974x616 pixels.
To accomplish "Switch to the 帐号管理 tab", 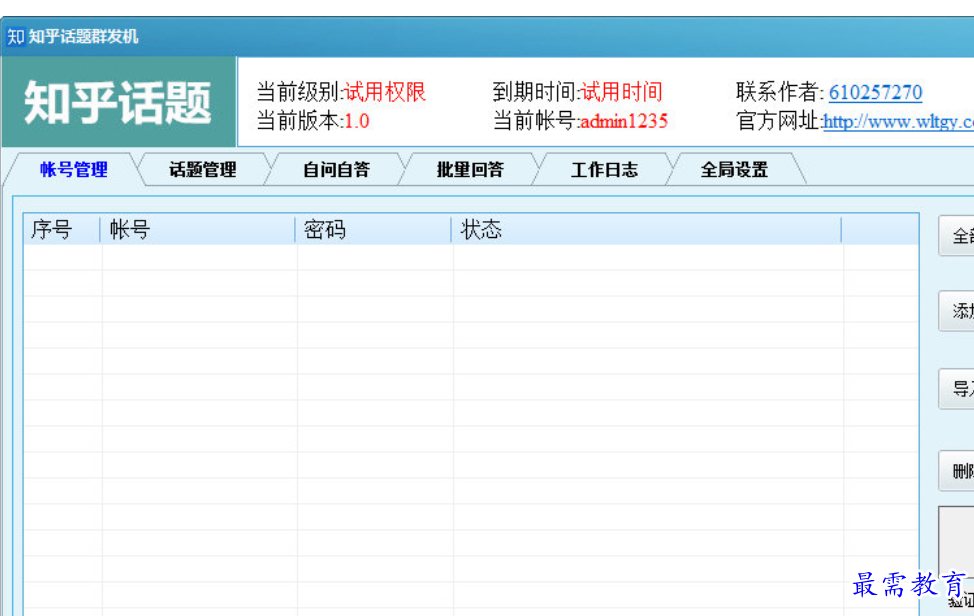I will coord(73,170).
